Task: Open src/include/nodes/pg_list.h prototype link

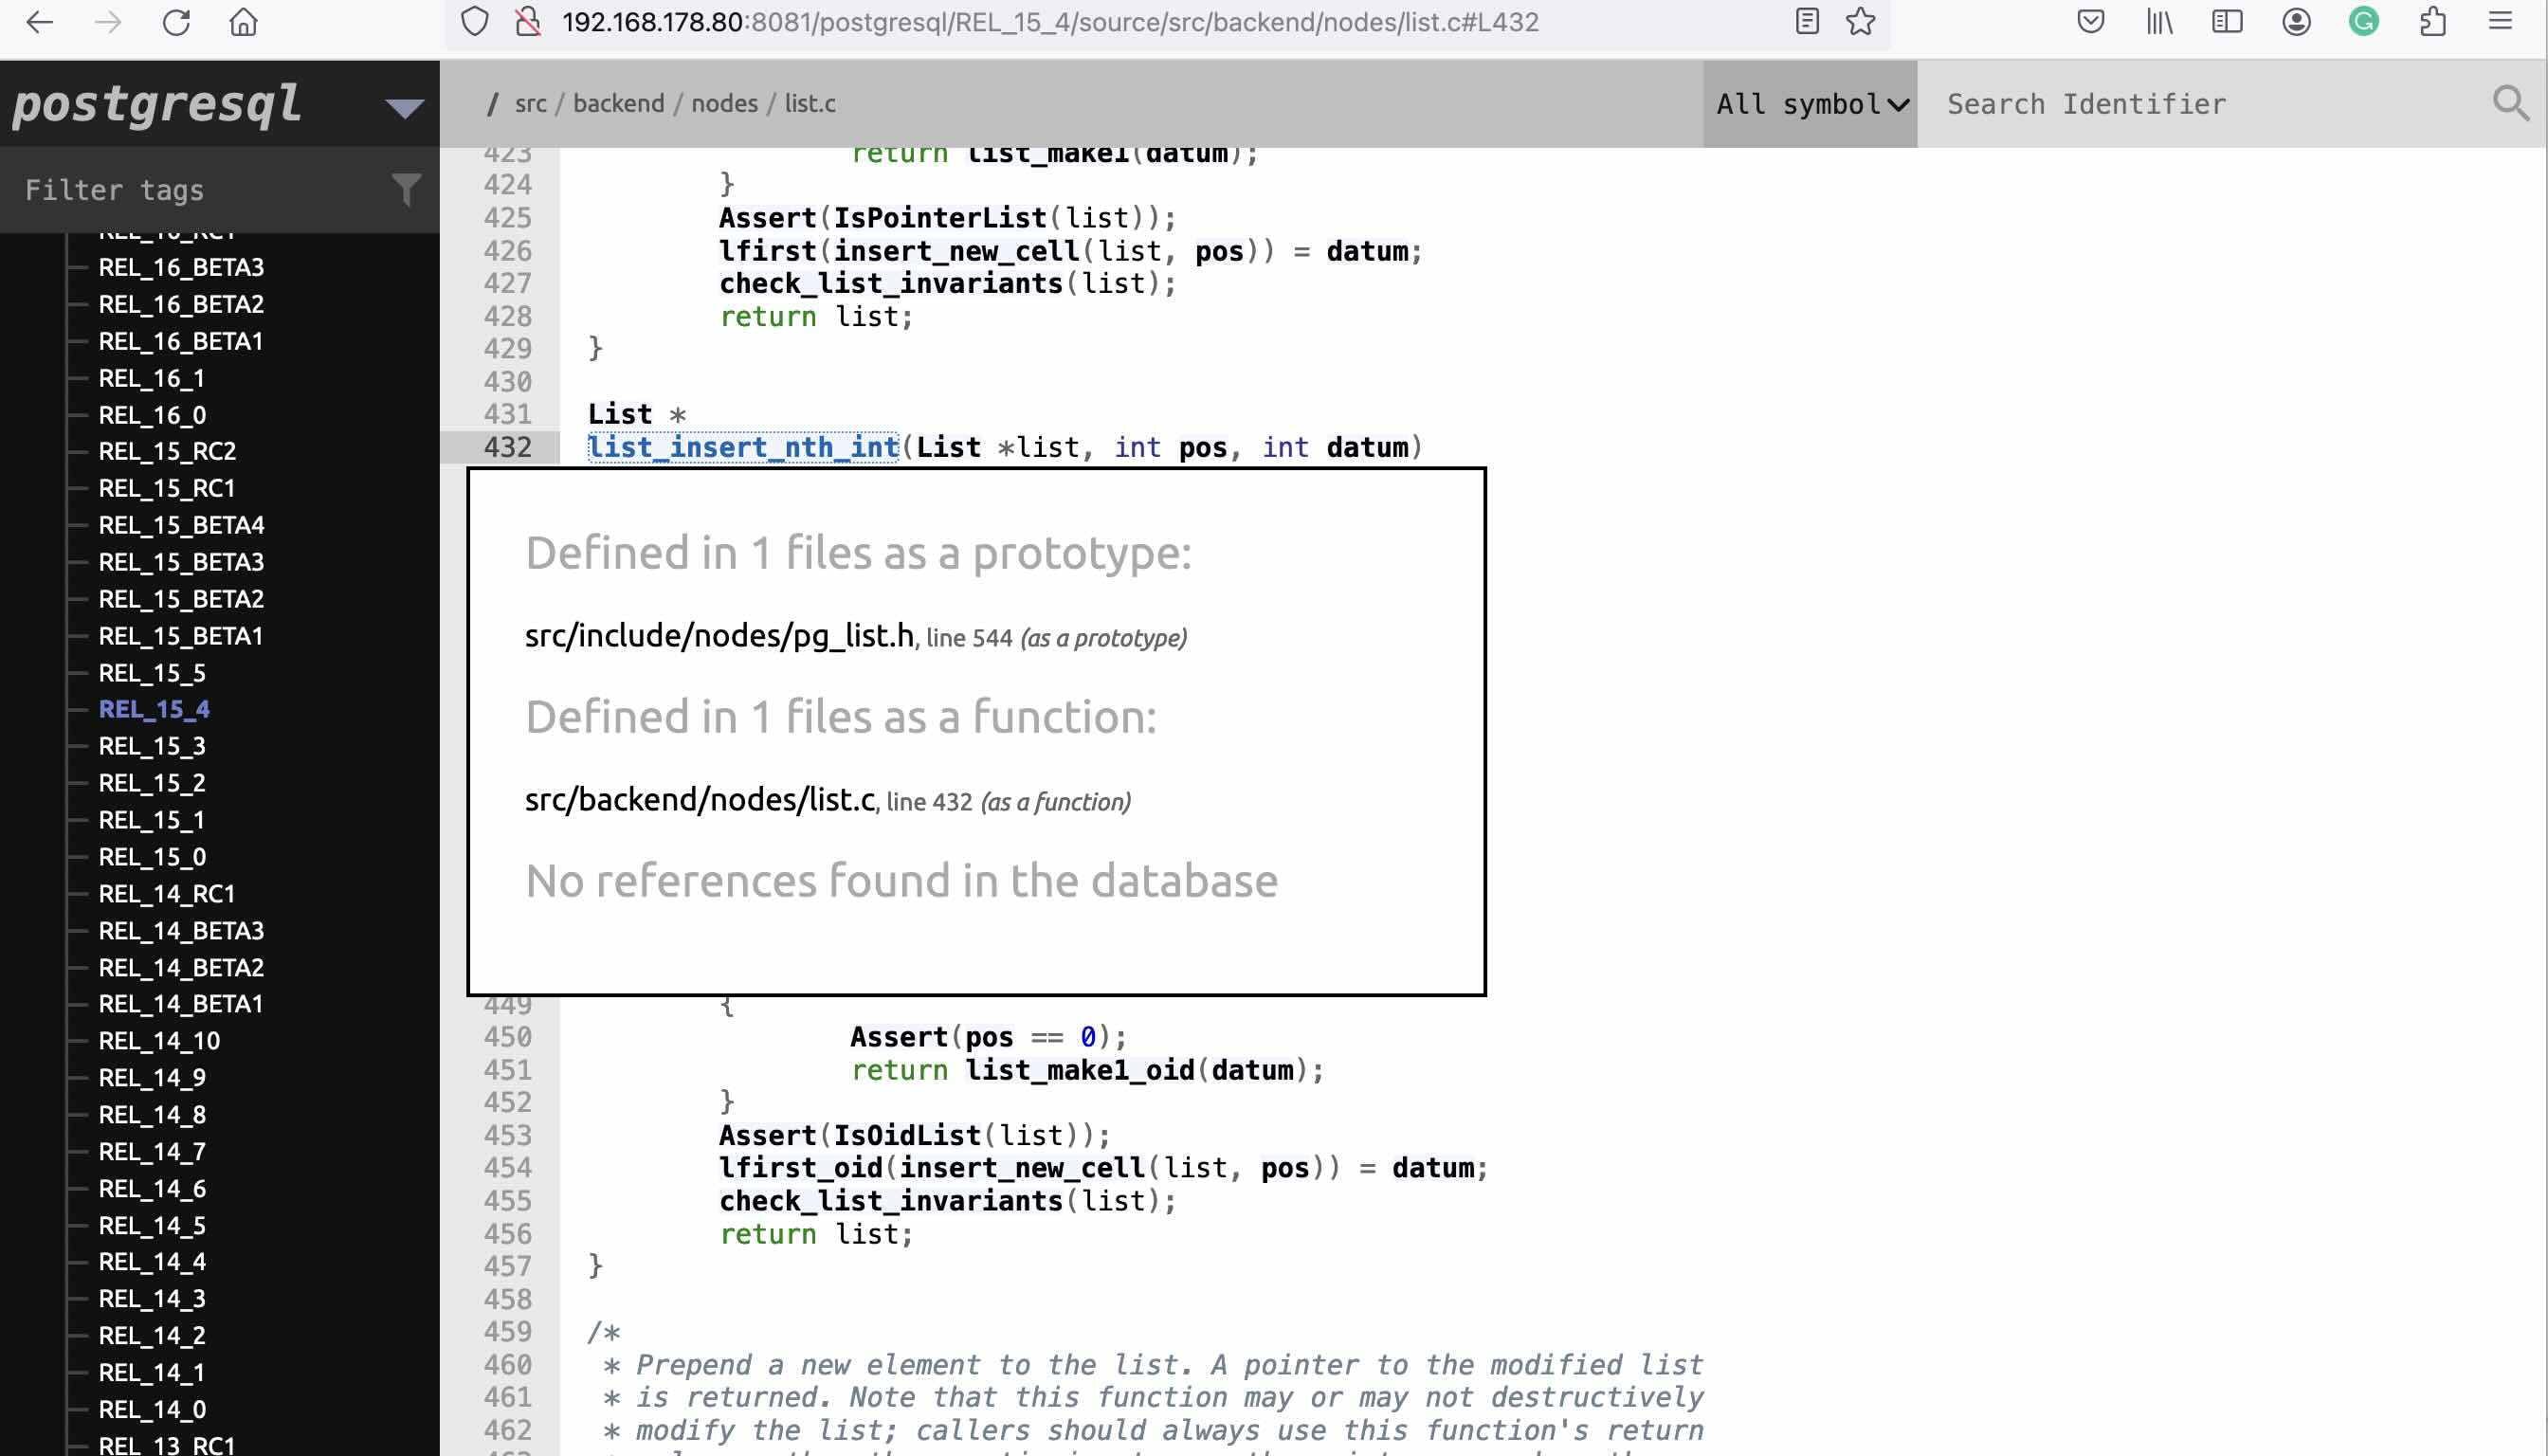Action: click(719, 636)
